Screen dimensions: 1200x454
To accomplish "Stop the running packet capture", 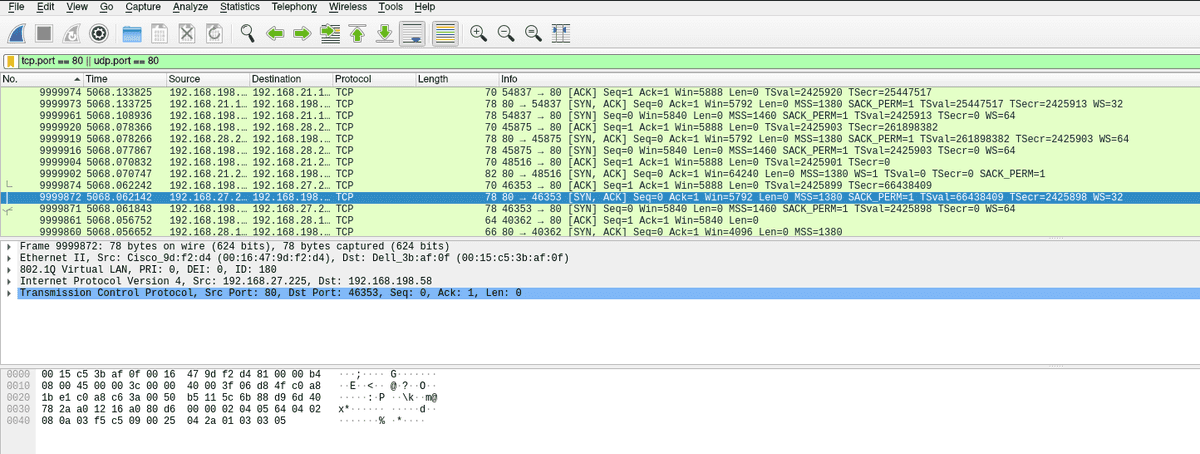I will 44,33.
